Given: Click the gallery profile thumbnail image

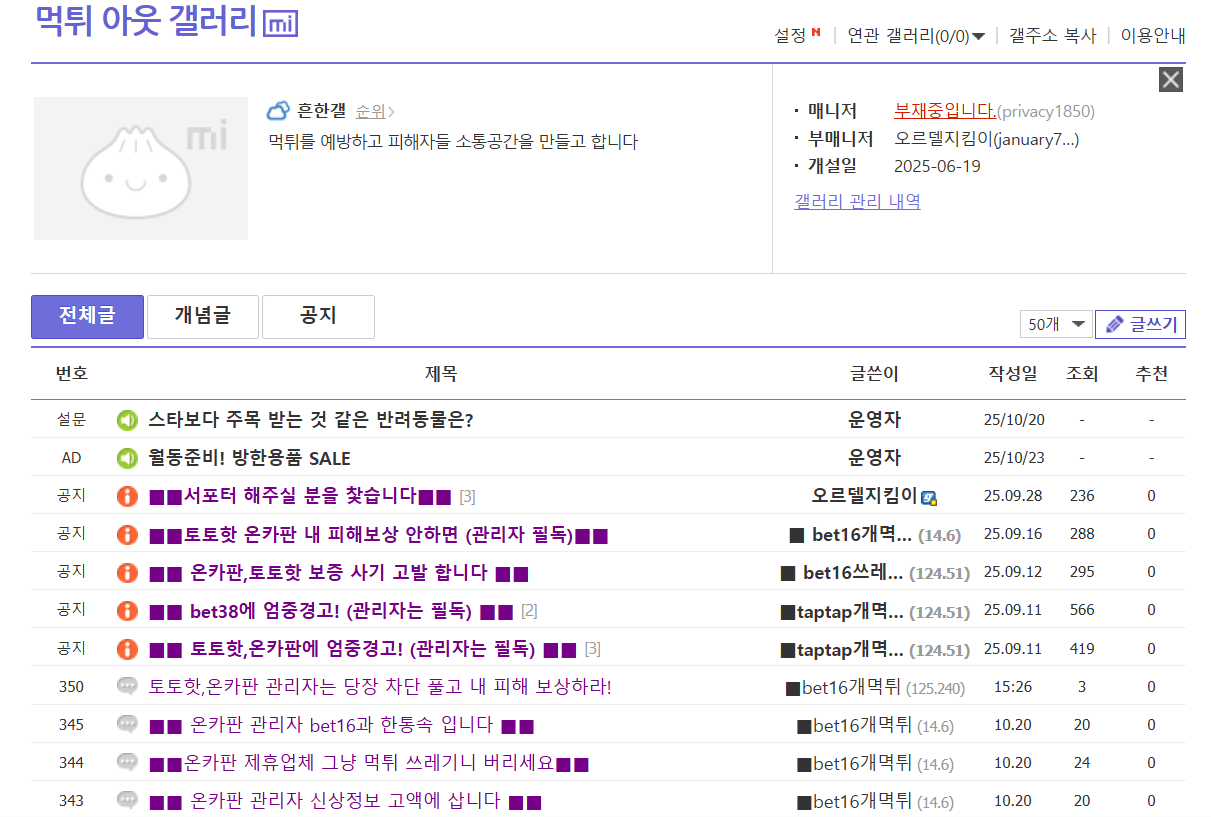Looking at the screenshot, I should click(x=141, y=168).
